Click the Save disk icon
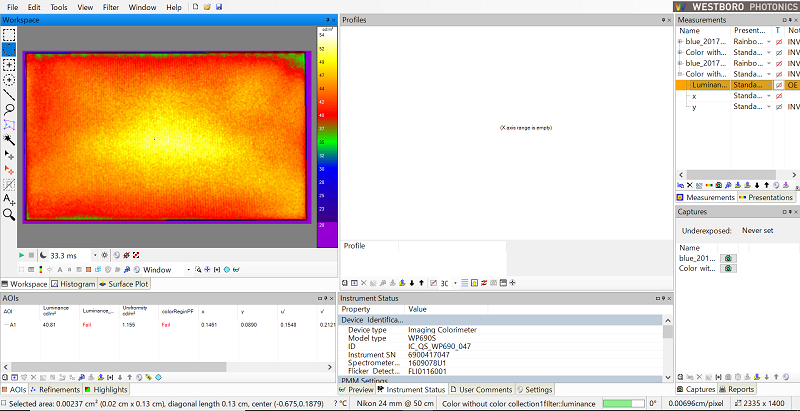Screen dimensions: 800x411 click(219, 7)
